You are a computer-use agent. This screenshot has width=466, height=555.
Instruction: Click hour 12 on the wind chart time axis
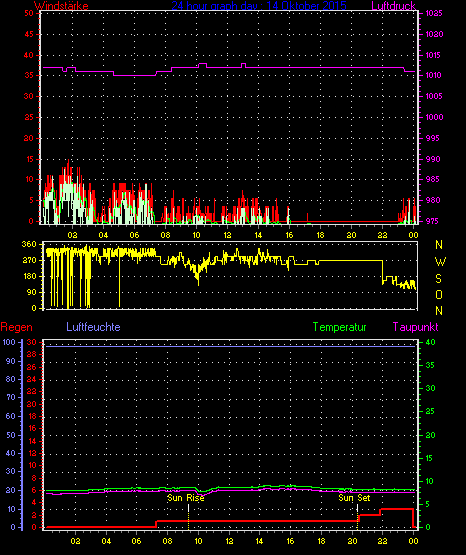pyautogui.click(x=227, y=235)
